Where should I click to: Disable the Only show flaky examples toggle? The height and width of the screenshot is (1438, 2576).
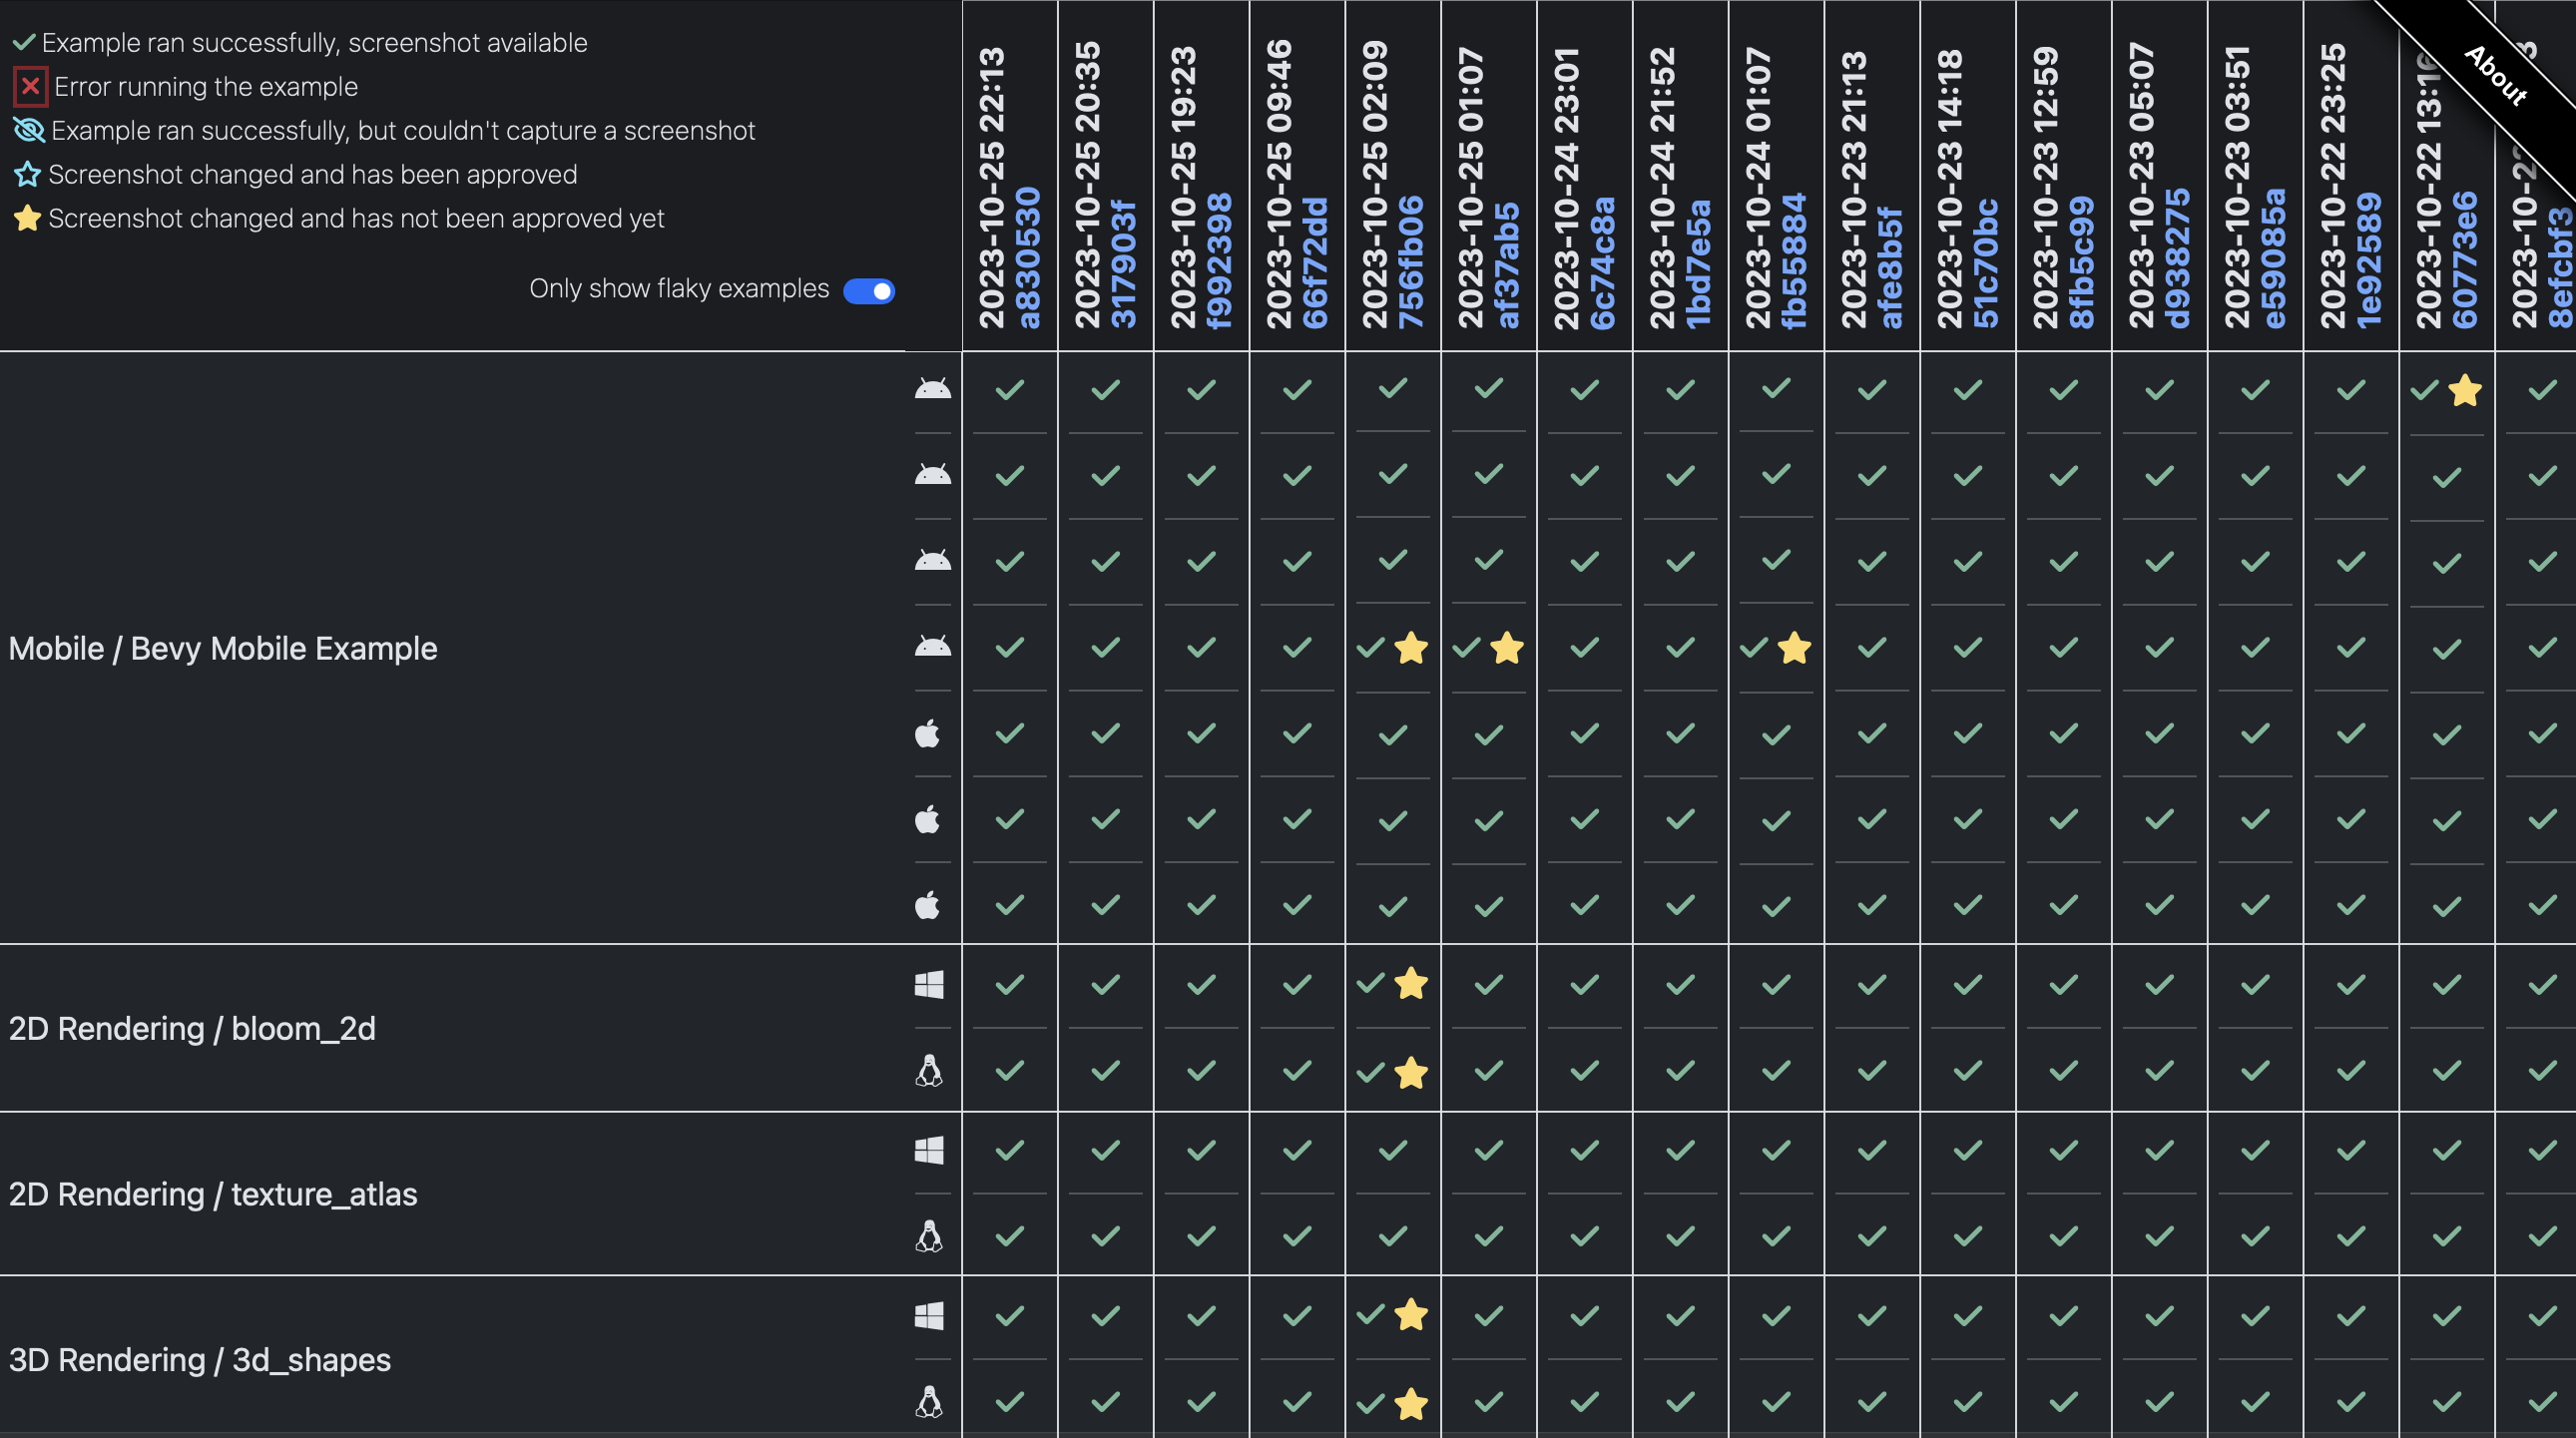[868, 289]
